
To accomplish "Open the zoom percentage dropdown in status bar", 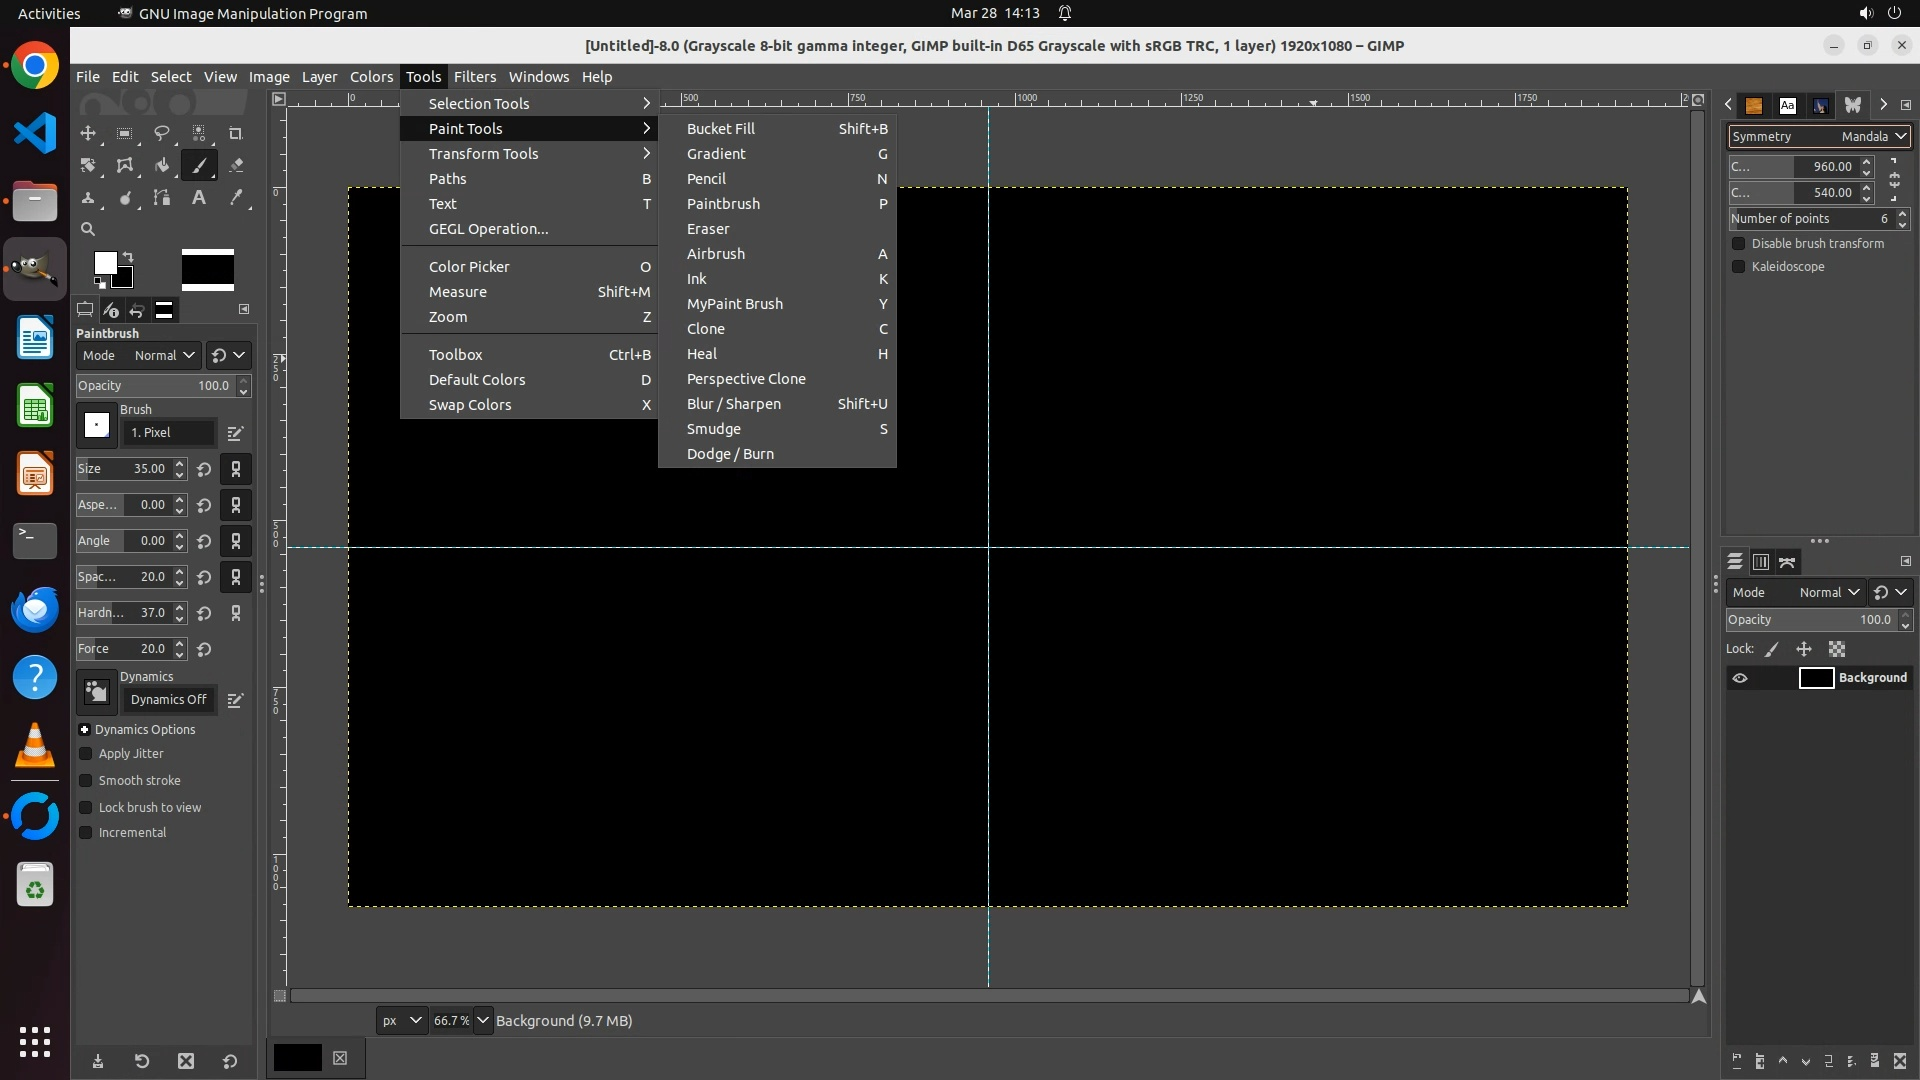I will 483,1020.
